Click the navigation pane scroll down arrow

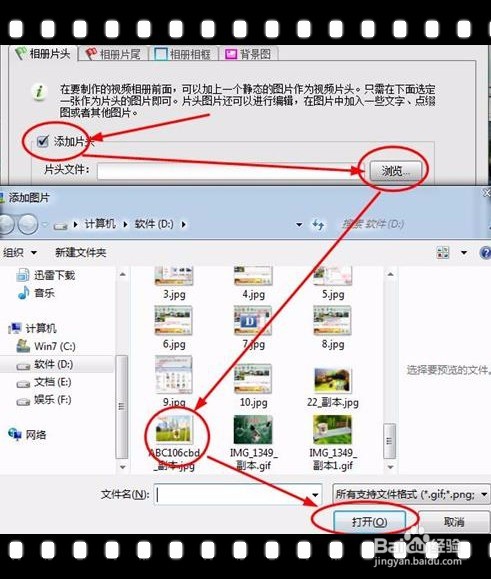123,467
